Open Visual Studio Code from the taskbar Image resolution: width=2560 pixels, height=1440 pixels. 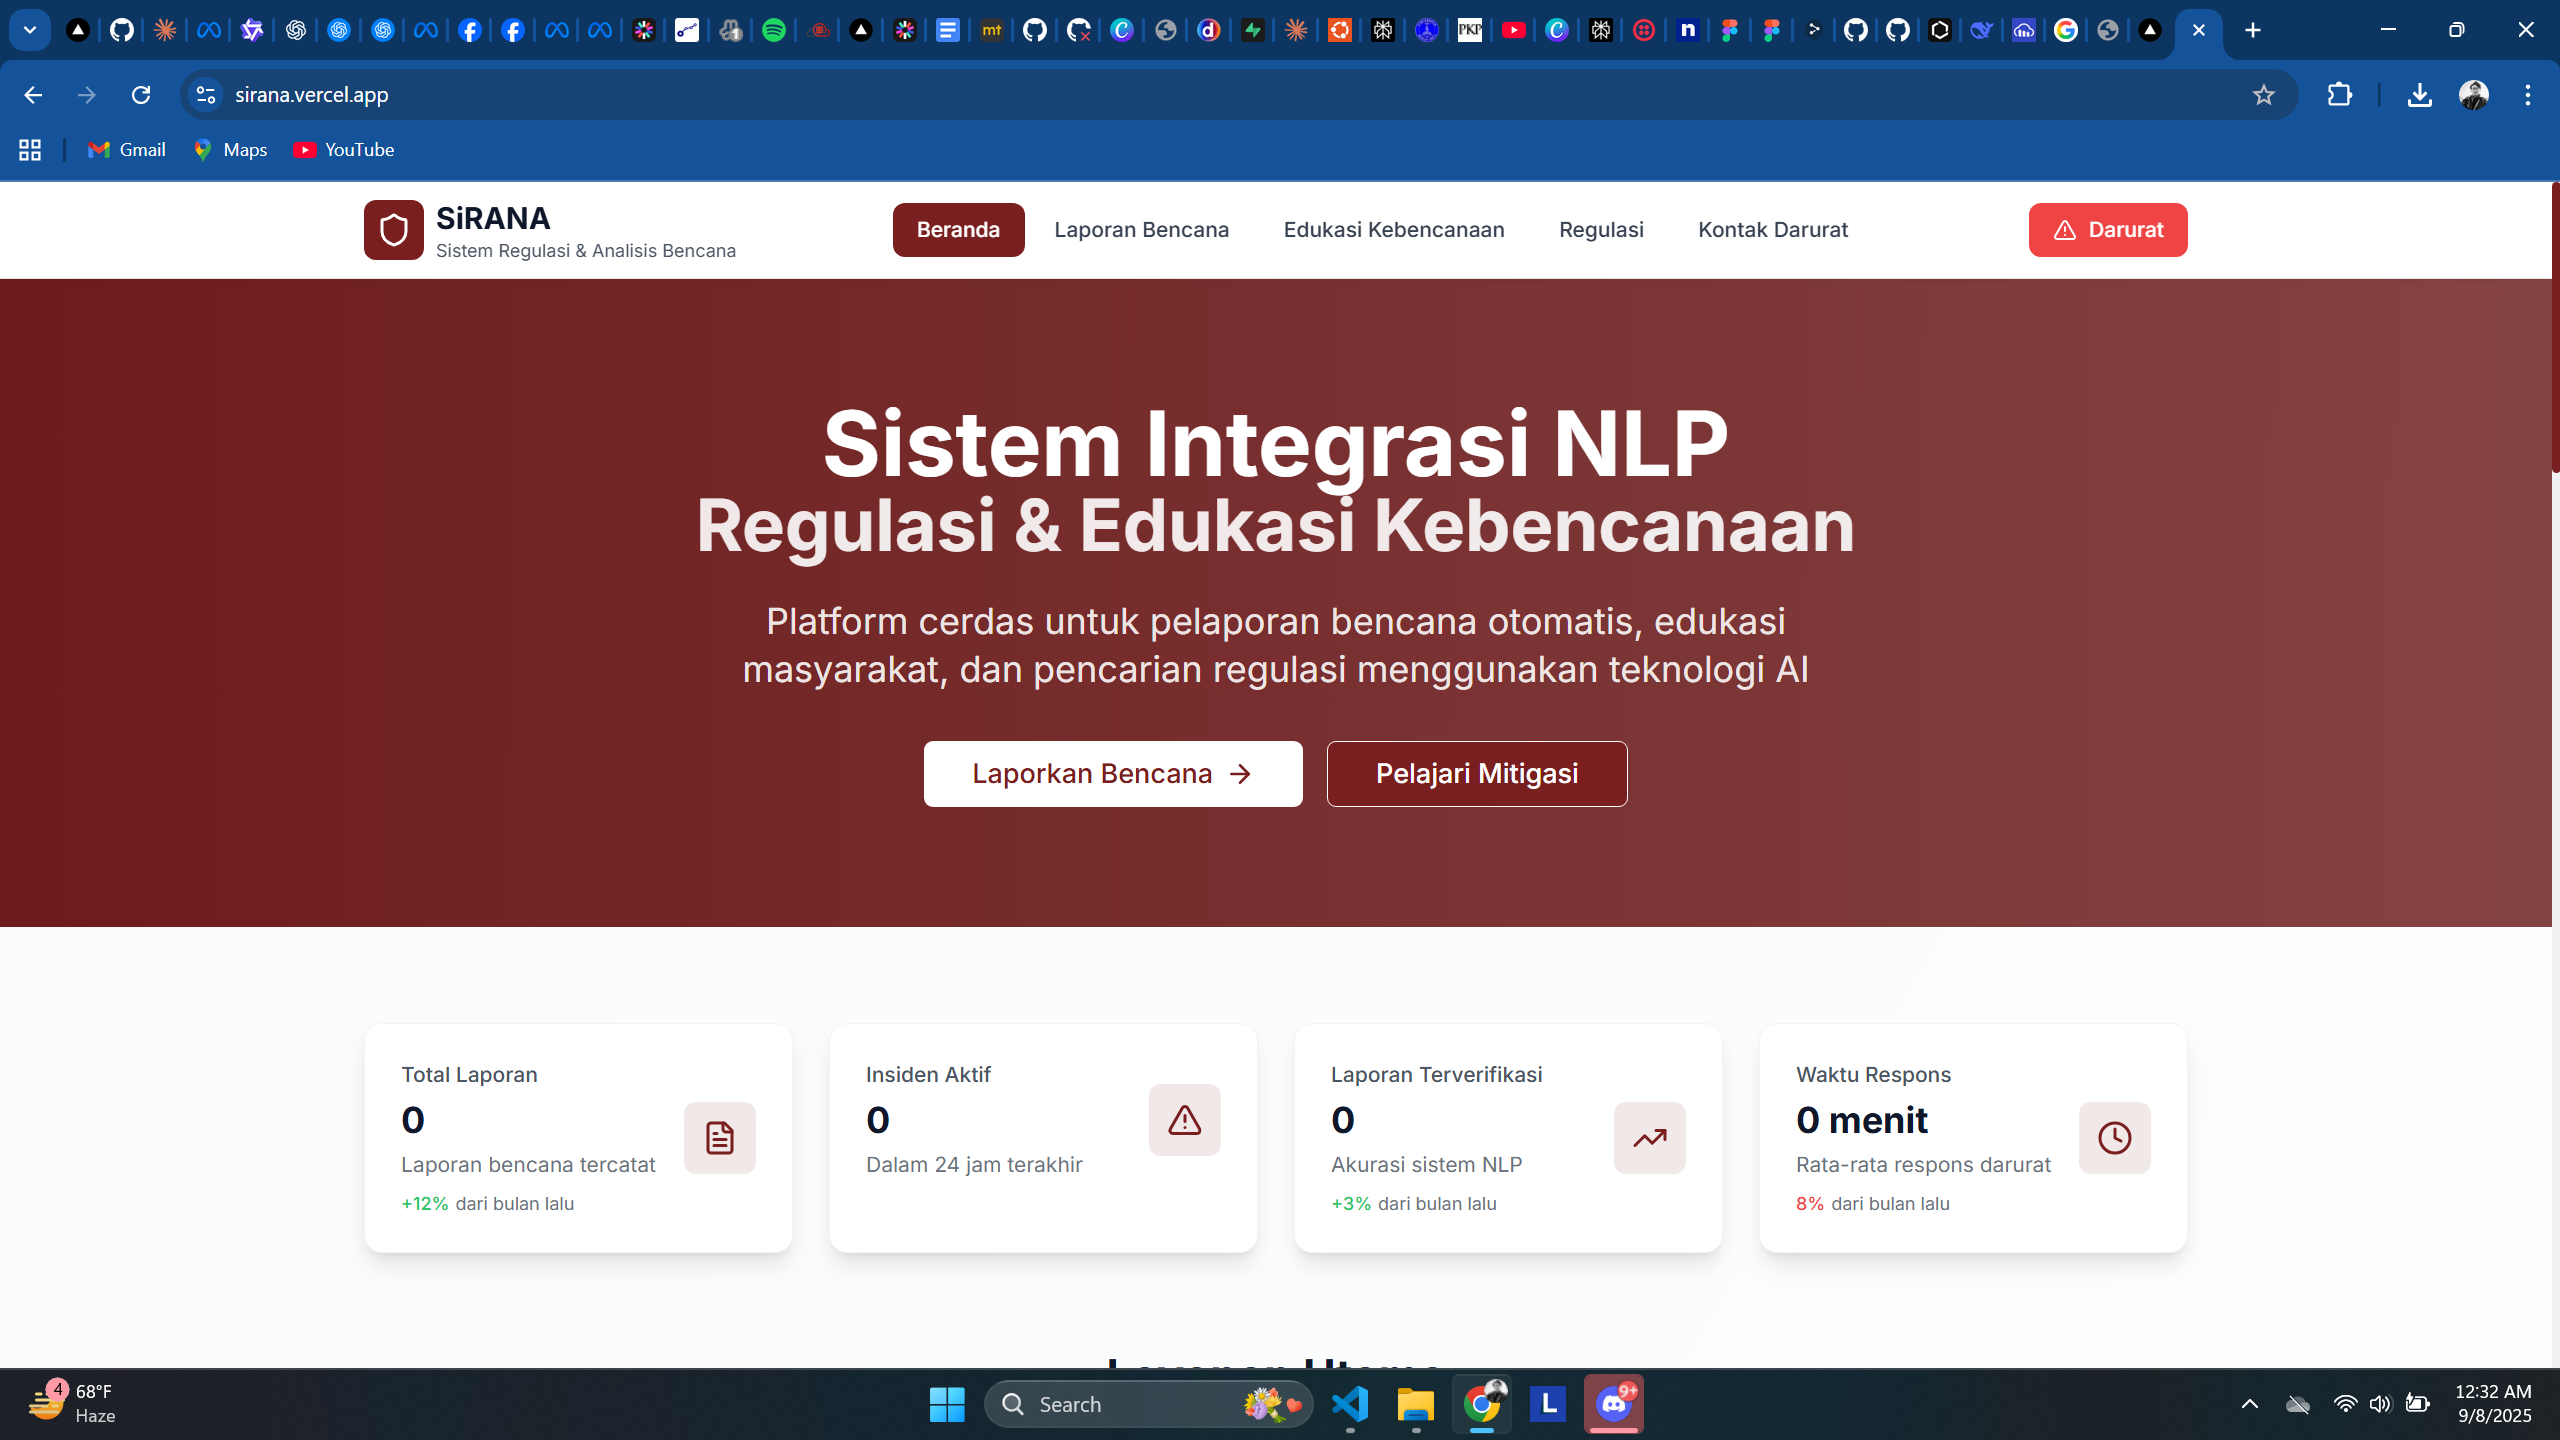point(1350,1404)
